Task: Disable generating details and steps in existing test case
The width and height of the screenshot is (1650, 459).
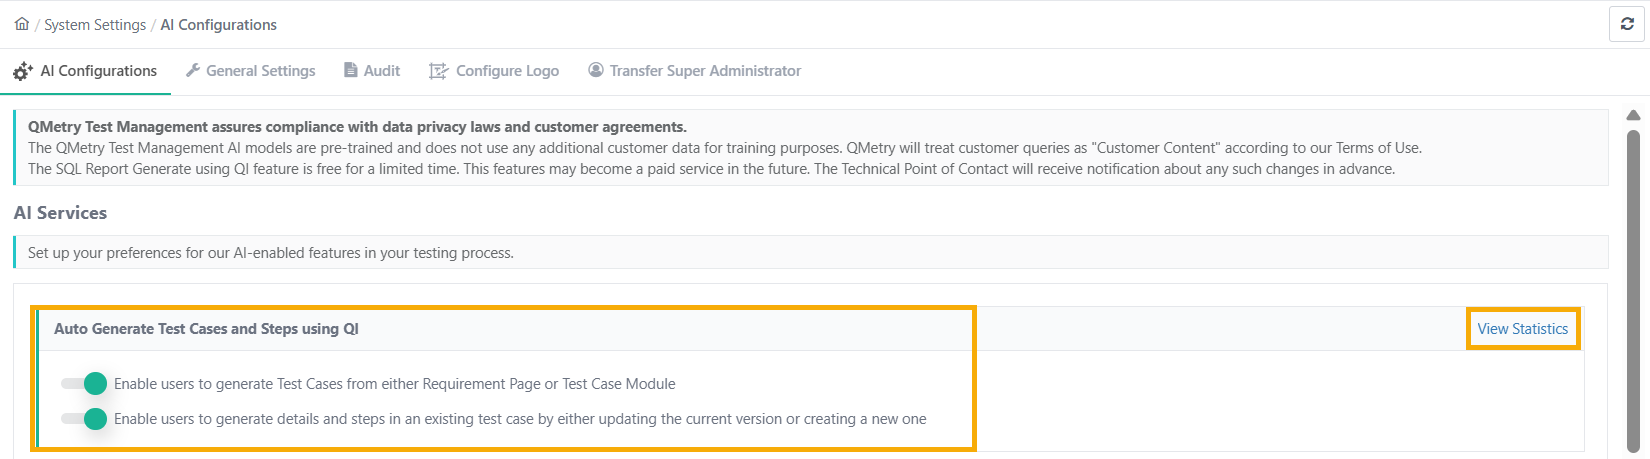Action: pyautogui.click(x=84, y=418)
